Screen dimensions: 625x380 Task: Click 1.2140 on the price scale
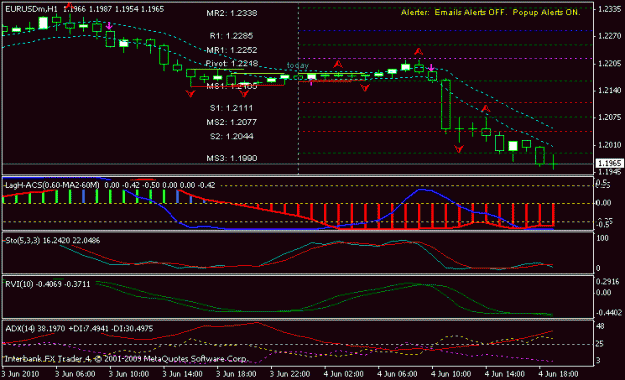coord(610,91)
